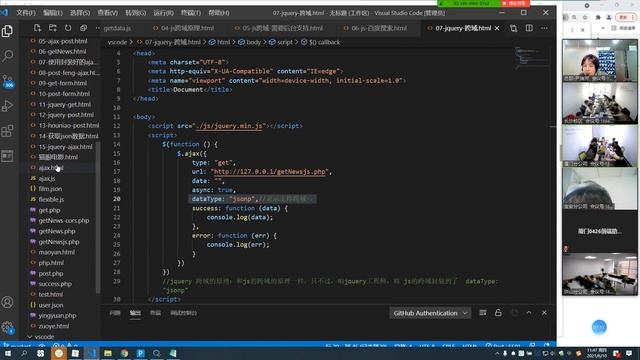Open the fourth menu bar item 查看(V)
The width and height of the screenshot is (640, 360).
pos(107,13)
